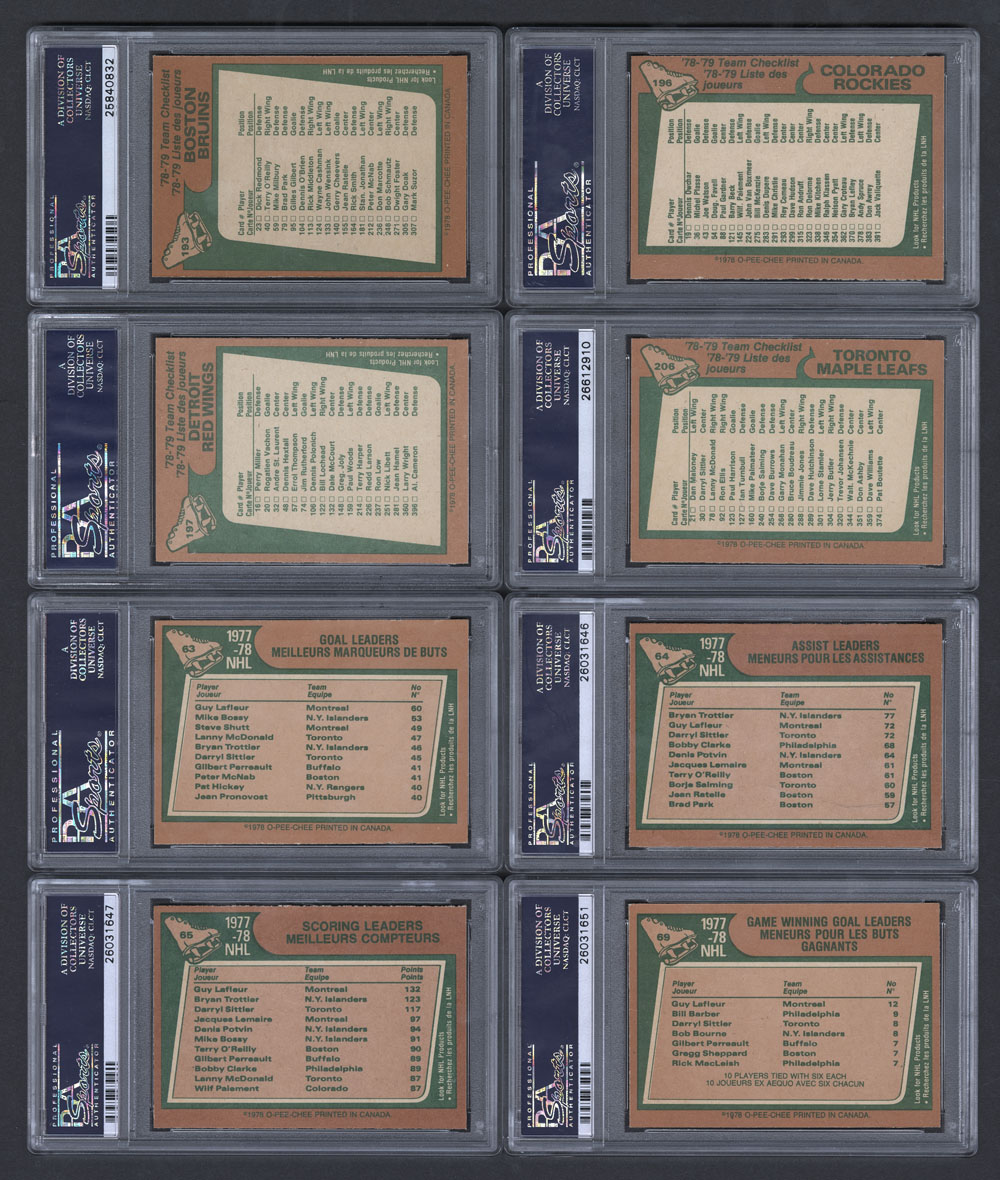The width and height of the screenshot is (1000, 1180).
Task: Click Bobby Clarke row on Assist Leaders card
Action: (x=781, y=745)
